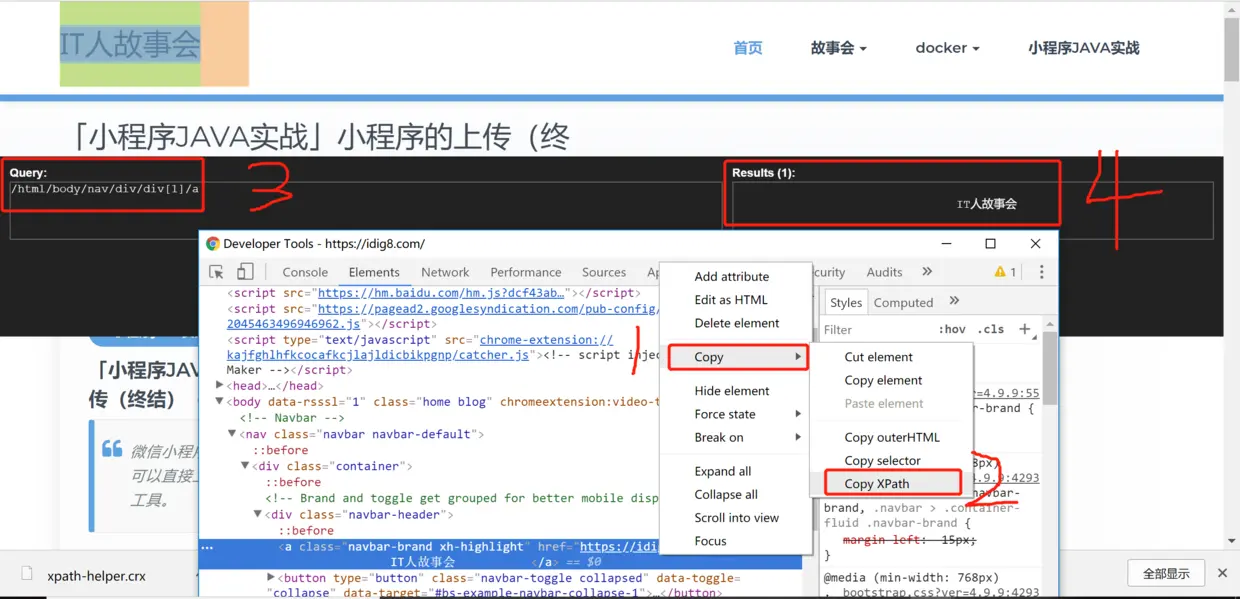Switch to the Console tab
Viewport: 1240px width, 599px height.
pyautogui.click(x=305, y=272)
